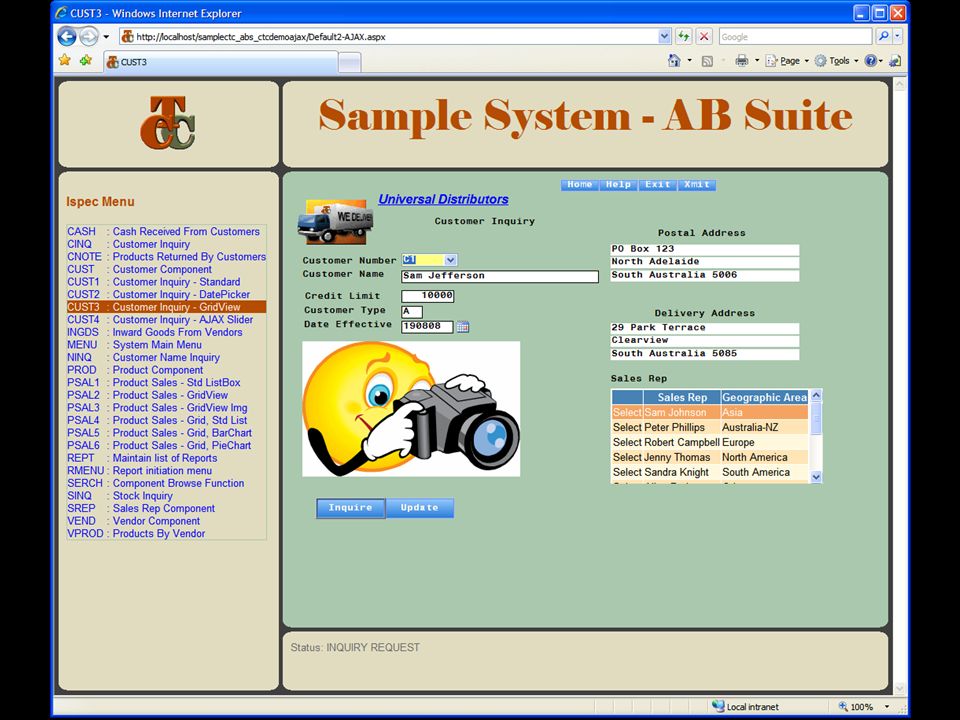Print the page using the printer icon

point(741,61)
